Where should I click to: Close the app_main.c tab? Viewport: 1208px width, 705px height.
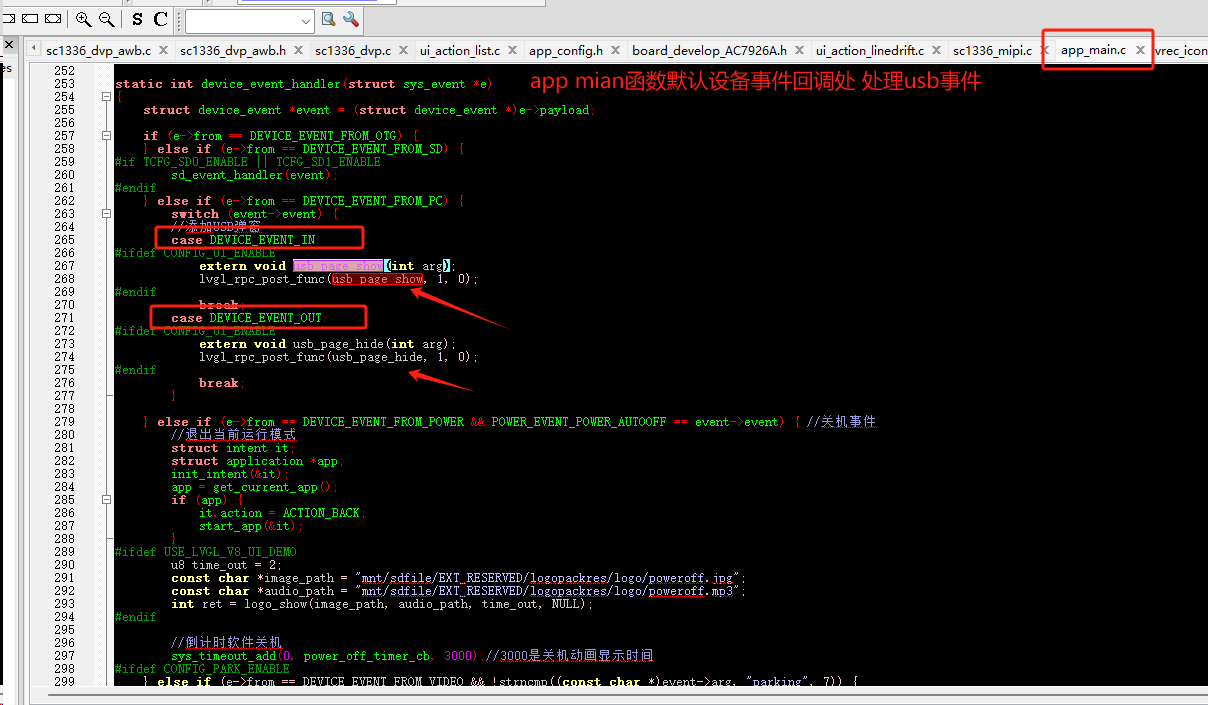point(1140,50)
